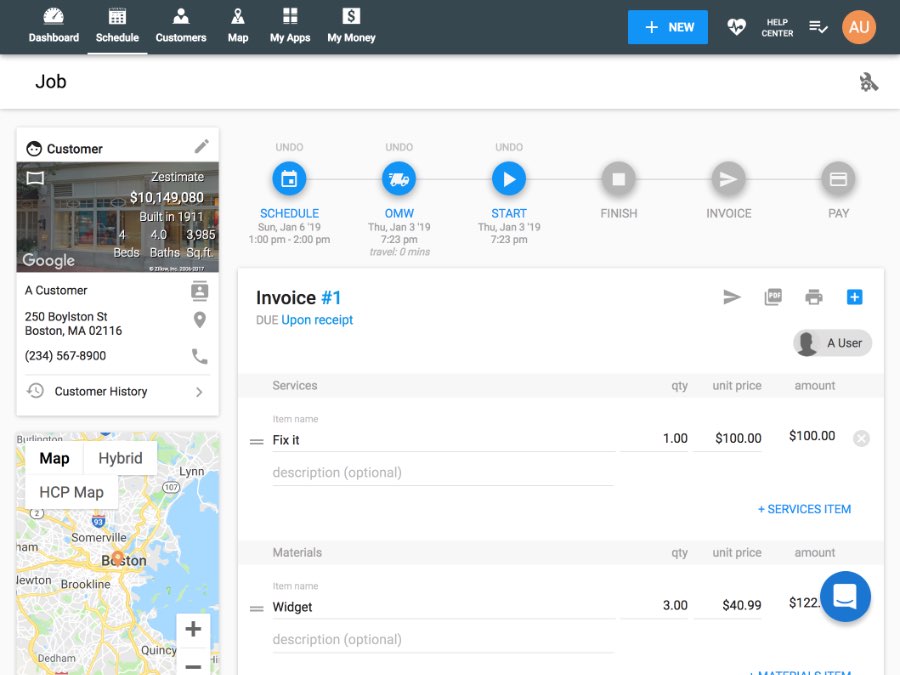Open the Schedule section in the navigation

117,25
